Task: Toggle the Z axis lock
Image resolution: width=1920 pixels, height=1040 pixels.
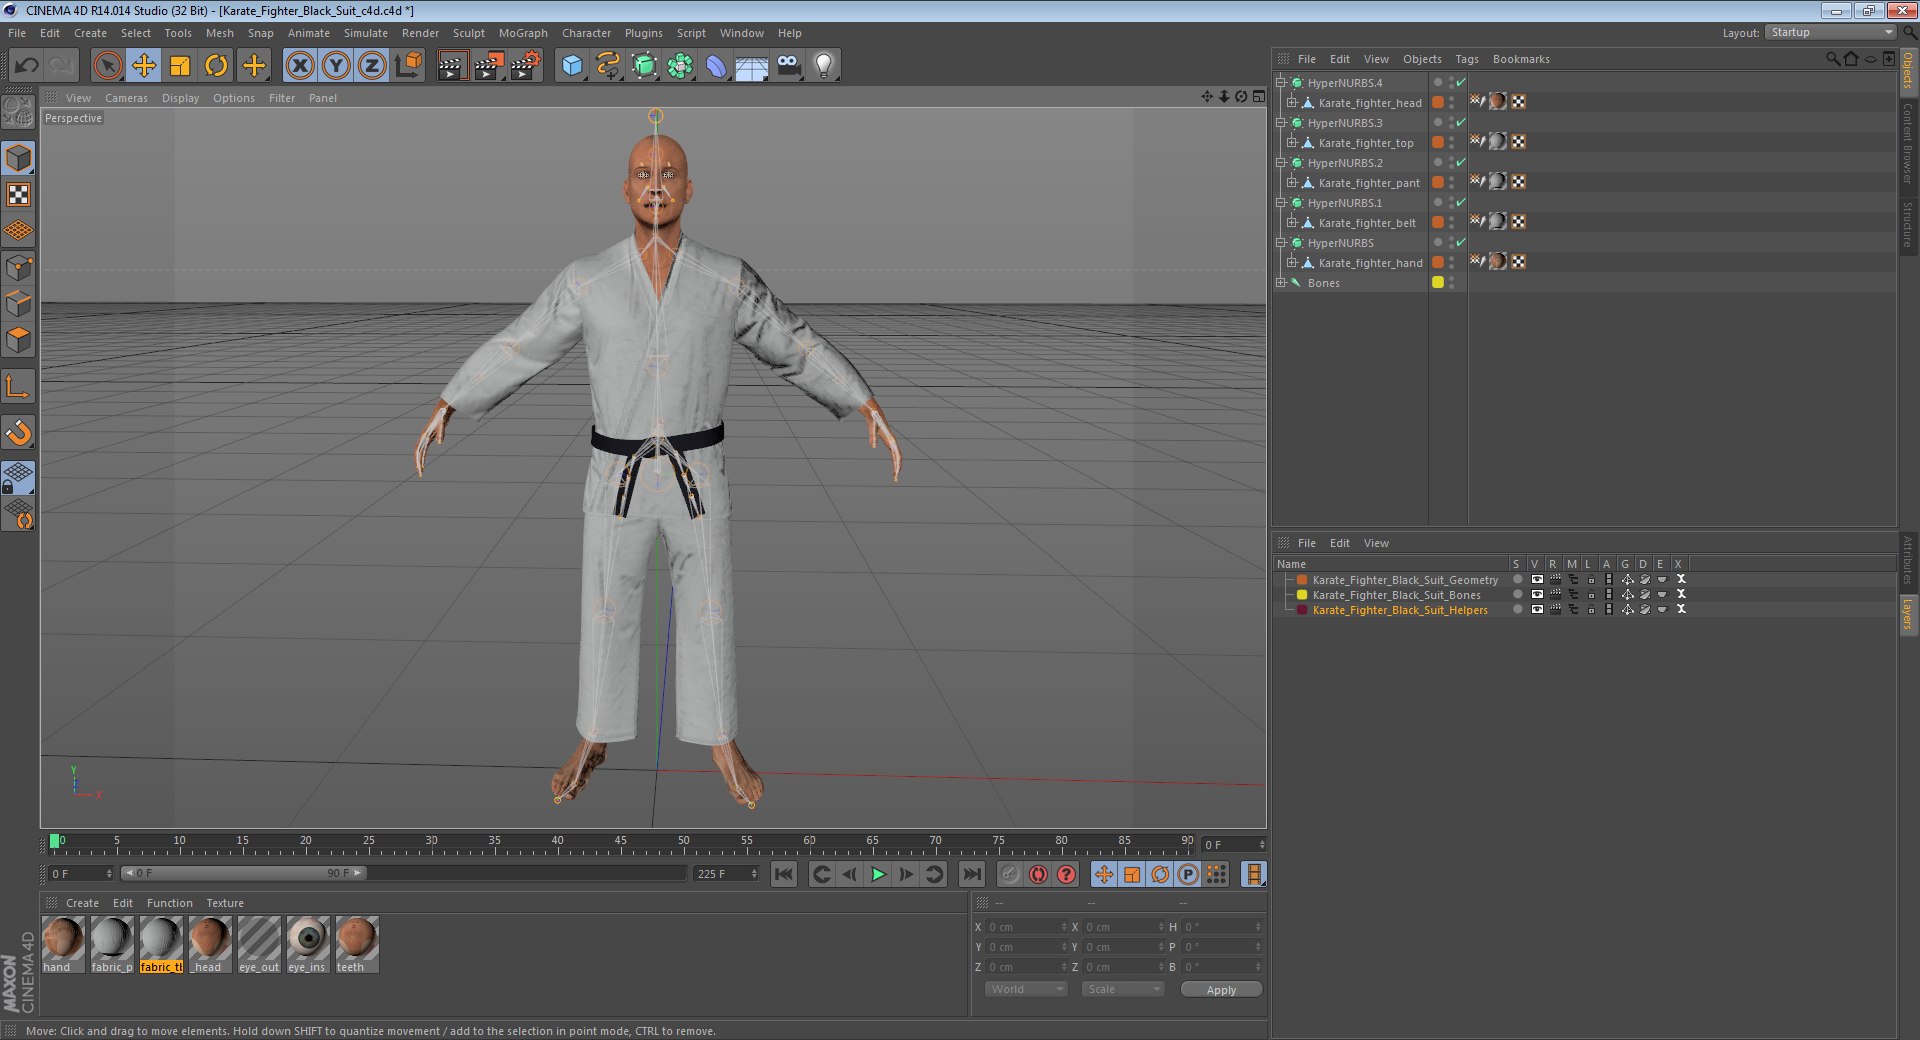Action: pyautogui.click(x=372, y=66)
